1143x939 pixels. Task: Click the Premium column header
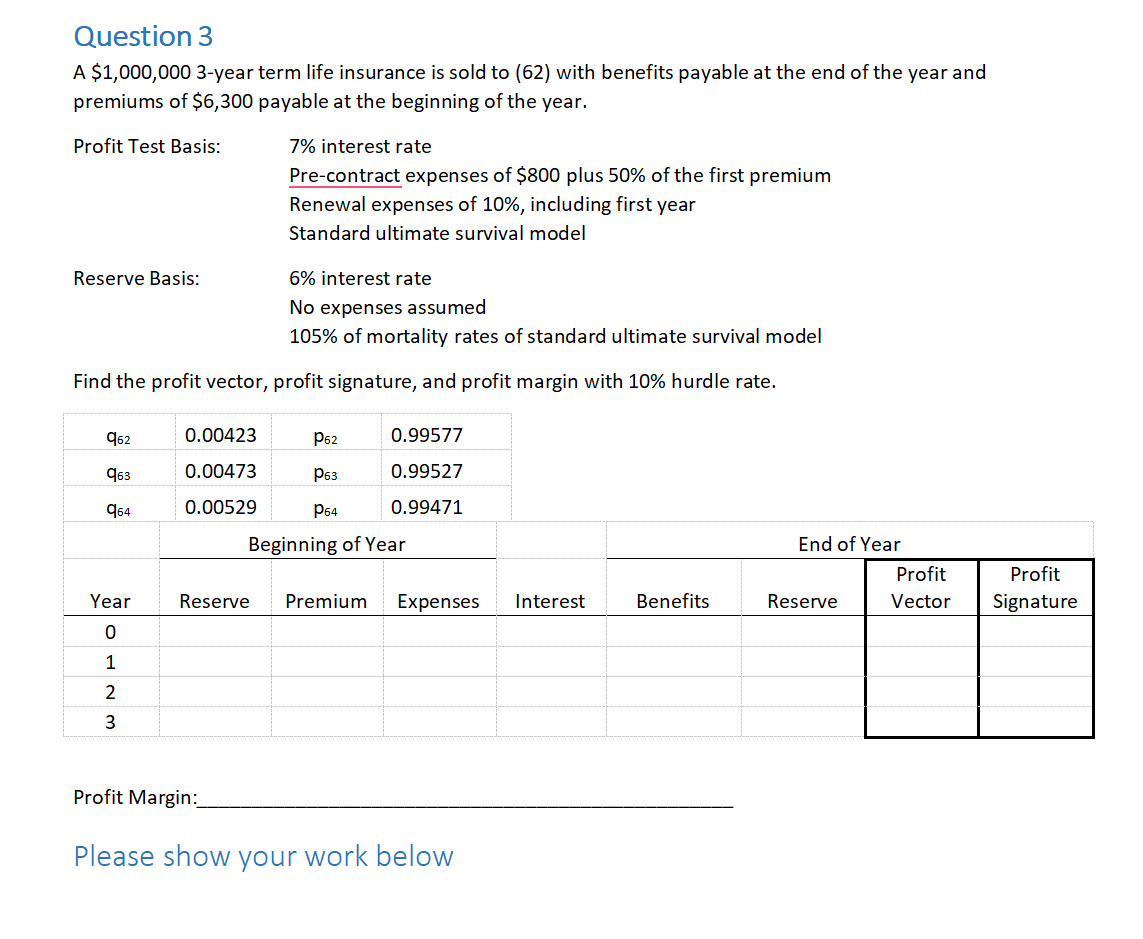click(x=326, y=601)
